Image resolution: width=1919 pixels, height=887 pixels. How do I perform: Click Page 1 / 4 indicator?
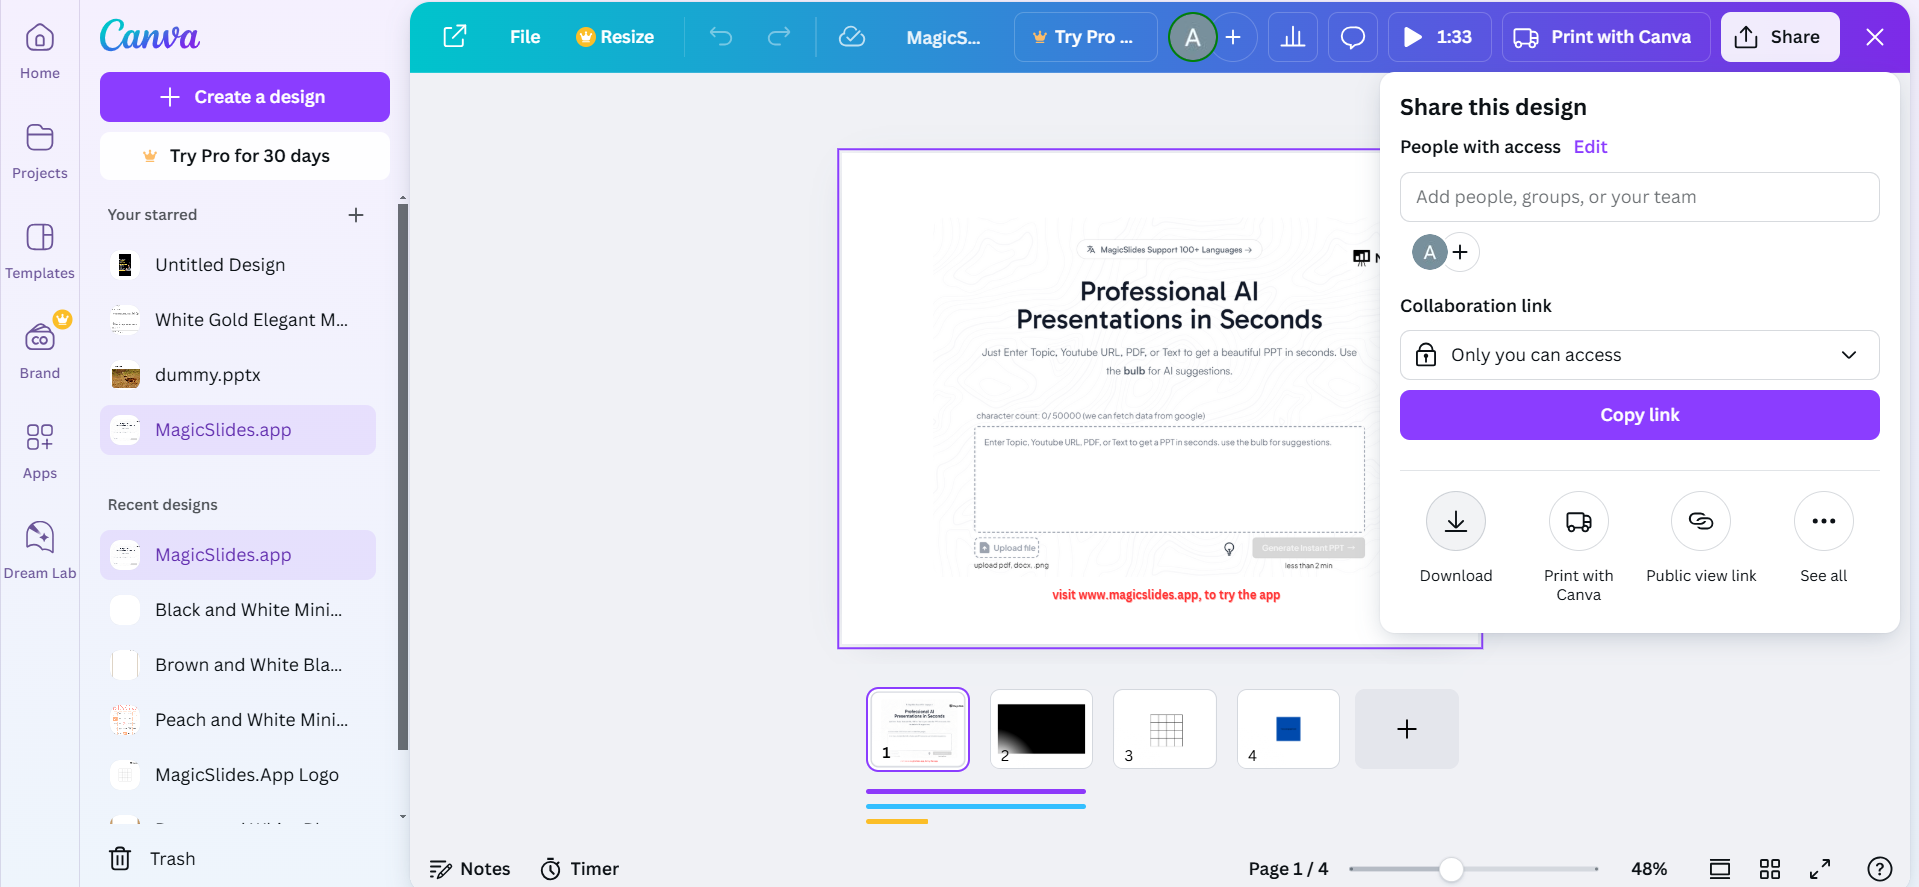click(1288, 869)
